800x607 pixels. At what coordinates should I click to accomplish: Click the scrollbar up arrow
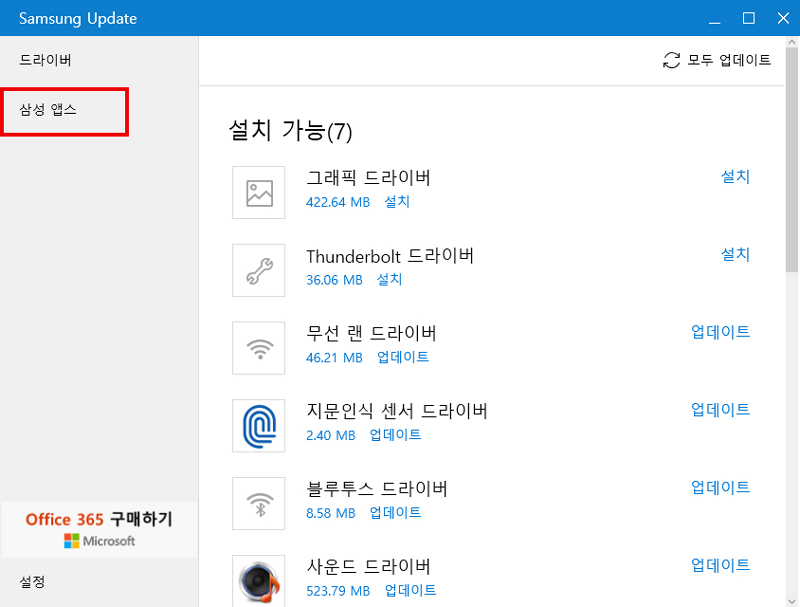792,42
